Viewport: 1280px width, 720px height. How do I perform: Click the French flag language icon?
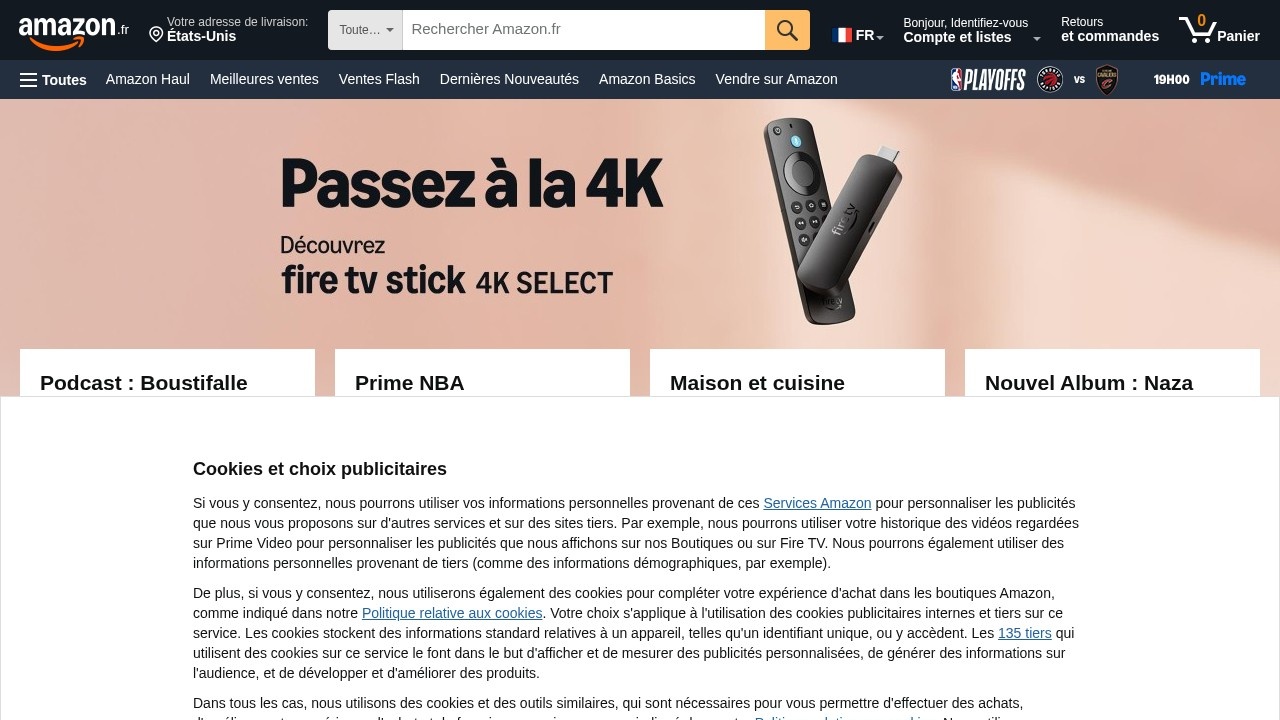842,35
